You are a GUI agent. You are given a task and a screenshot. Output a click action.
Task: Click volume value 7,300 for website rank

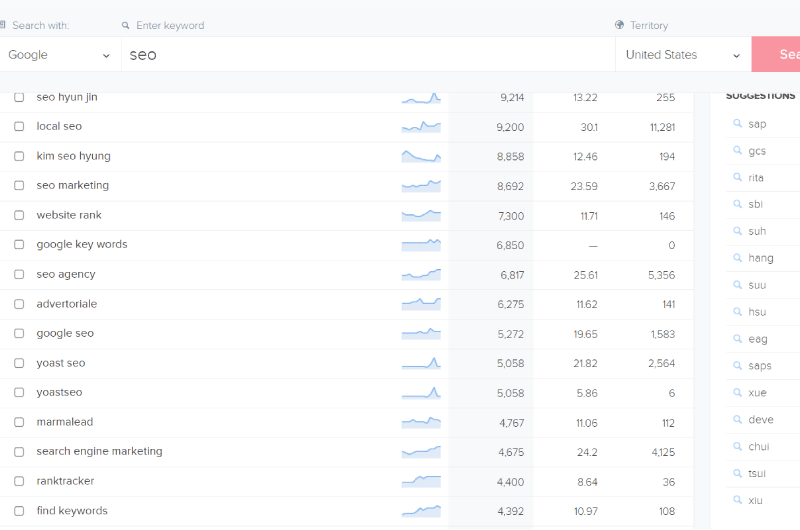click(x=511, y=216)
